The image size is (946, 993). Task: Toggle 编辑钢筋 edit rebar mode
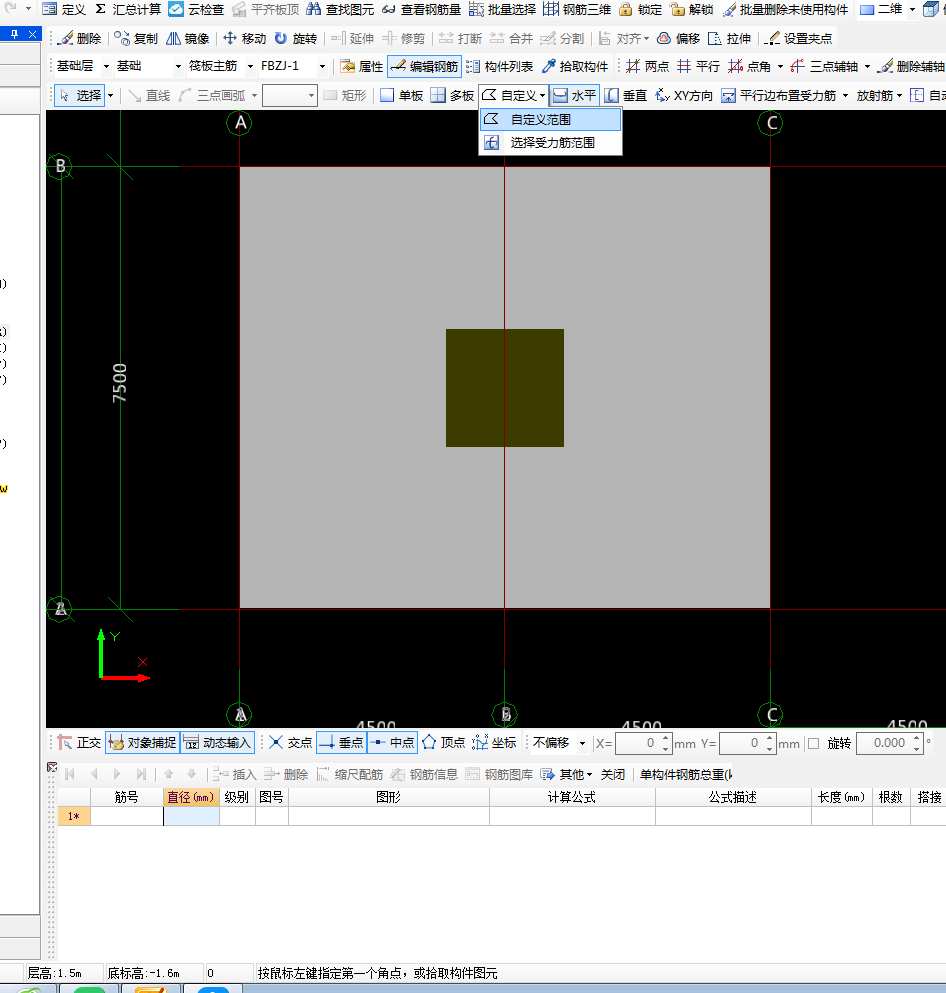click(x=424, y=66)
